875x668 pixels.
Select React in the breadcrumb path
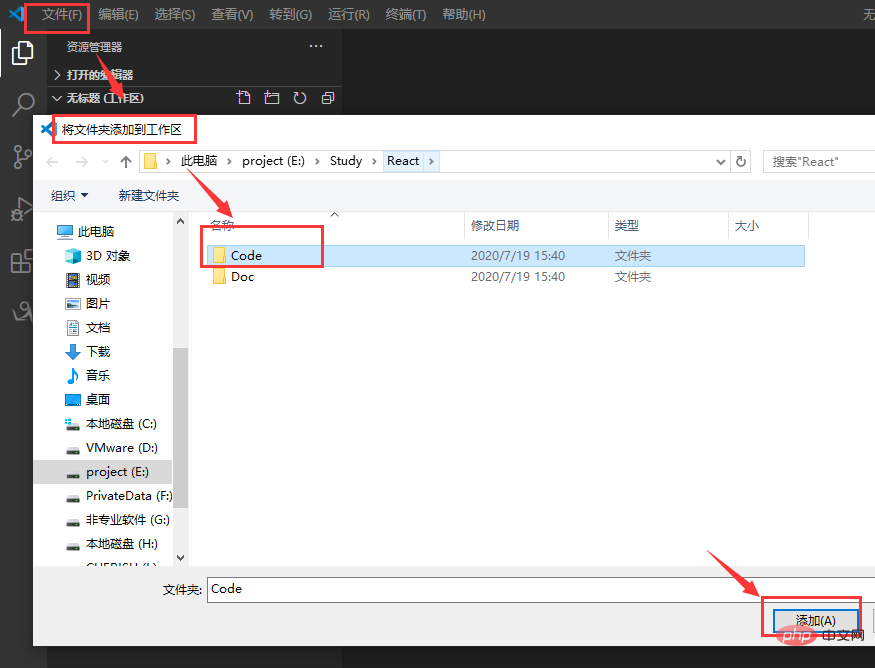pos(403,161)
